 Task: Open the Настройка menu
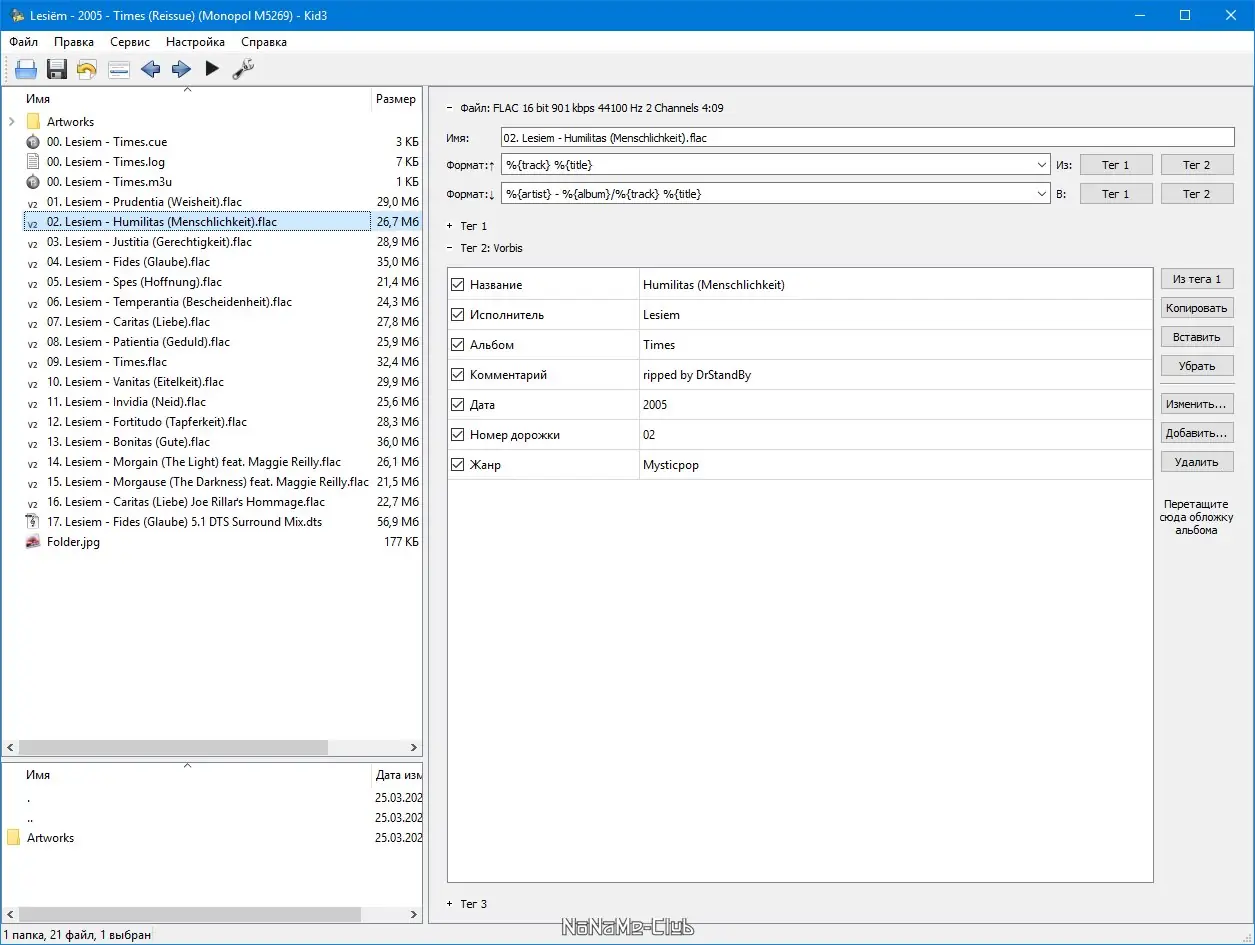click(x=195, y=42)
